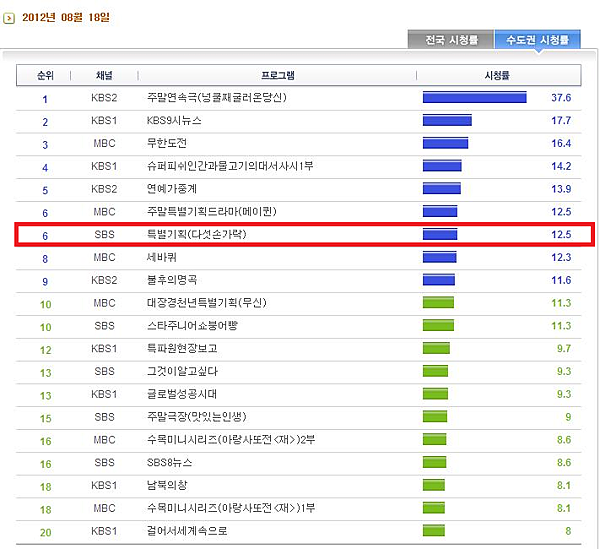The height and width of the screenshot is (549, 600).
Task: Click the MBC channel in the 무한도전 row
Action: click(x=104, y=143)
